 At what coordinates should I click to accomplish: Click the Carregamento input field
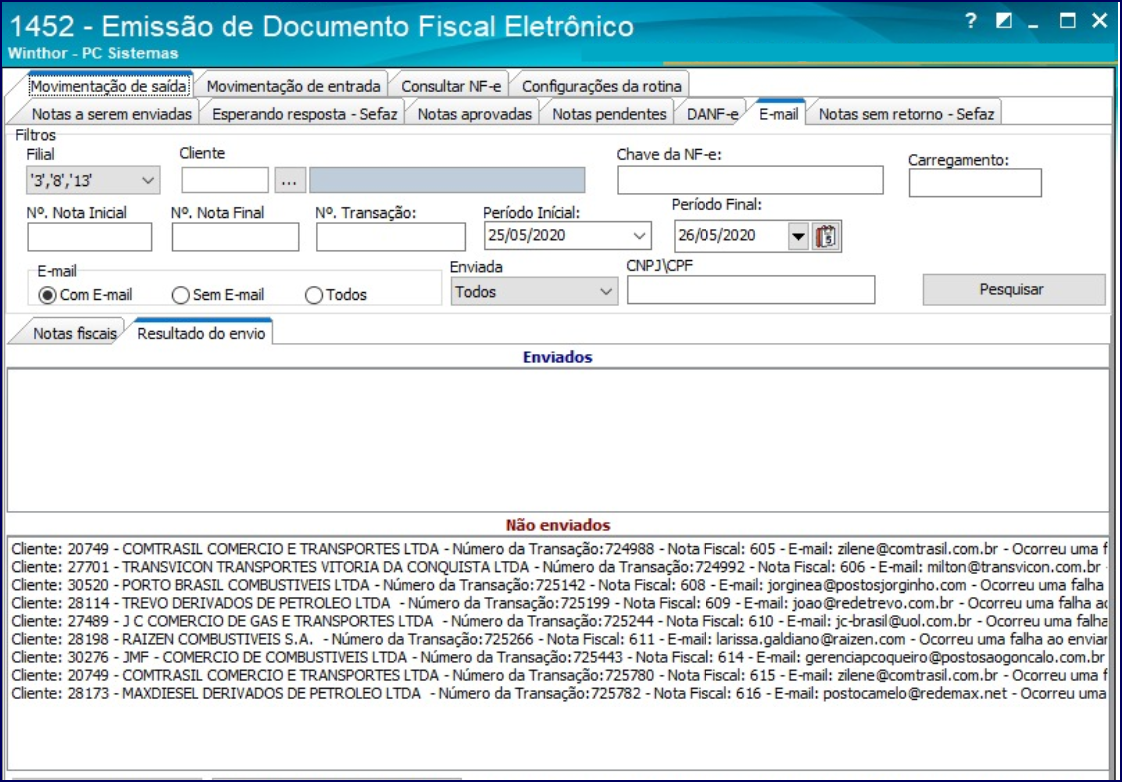click(975, 183)
